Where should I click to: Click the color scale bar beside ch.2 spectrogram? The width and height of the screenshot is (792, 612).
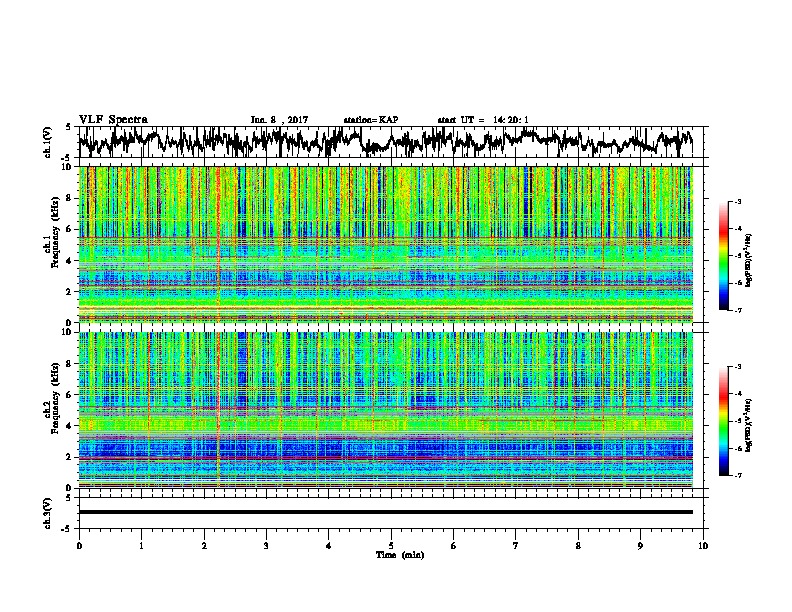[x=724, y=421]
